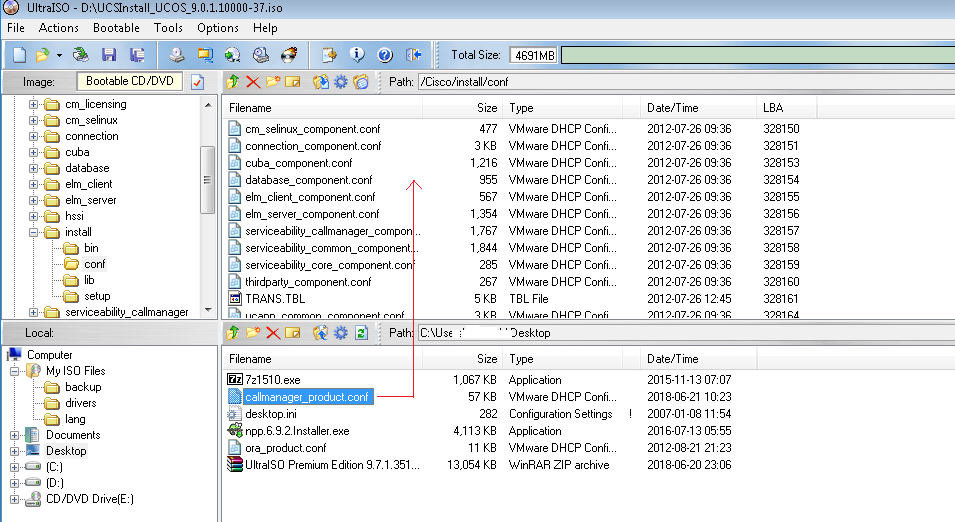Select the conf folder in image tree
The image size is (955, 522).
[94, 264]
